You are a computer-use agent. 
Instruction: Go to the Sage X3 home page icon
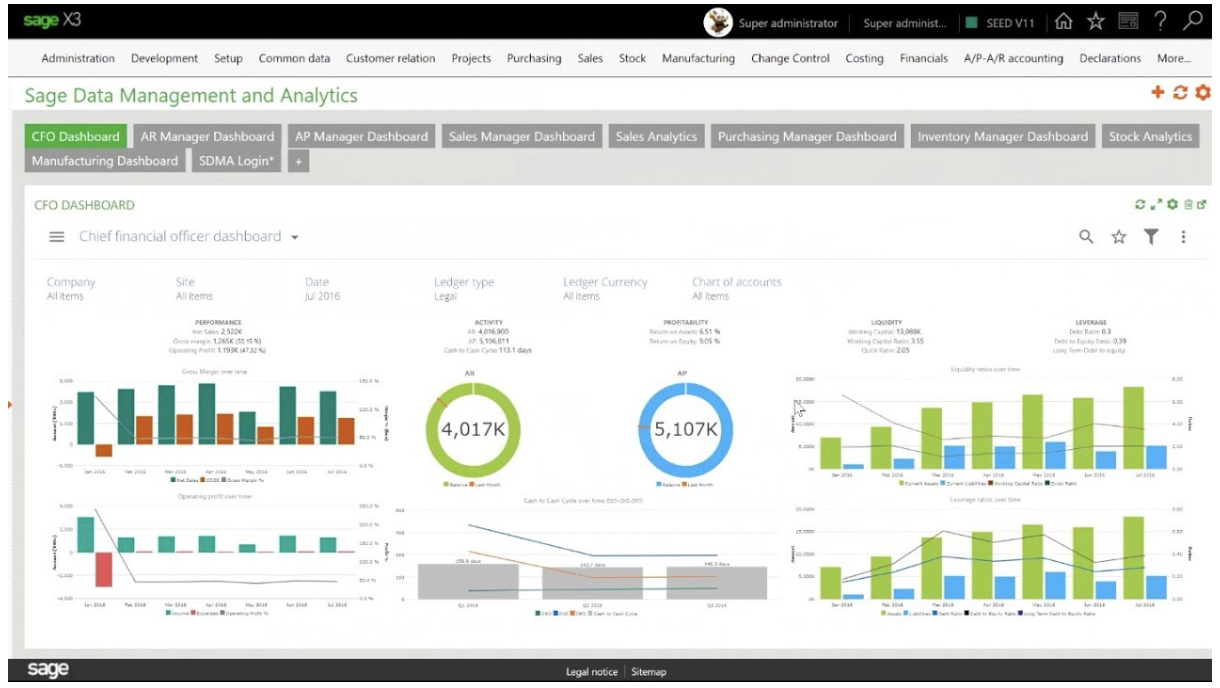coord(1065,22)
